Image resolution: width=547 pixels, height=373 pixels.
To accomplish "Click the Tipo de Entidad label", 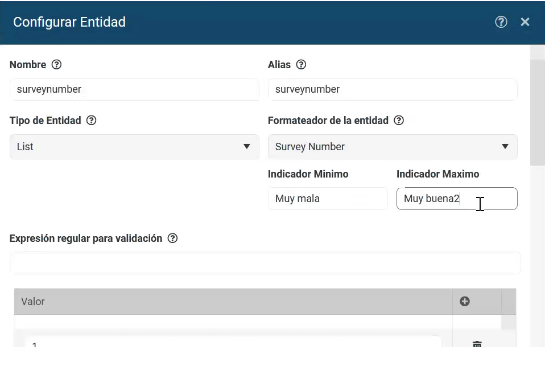I will [45, 120].
